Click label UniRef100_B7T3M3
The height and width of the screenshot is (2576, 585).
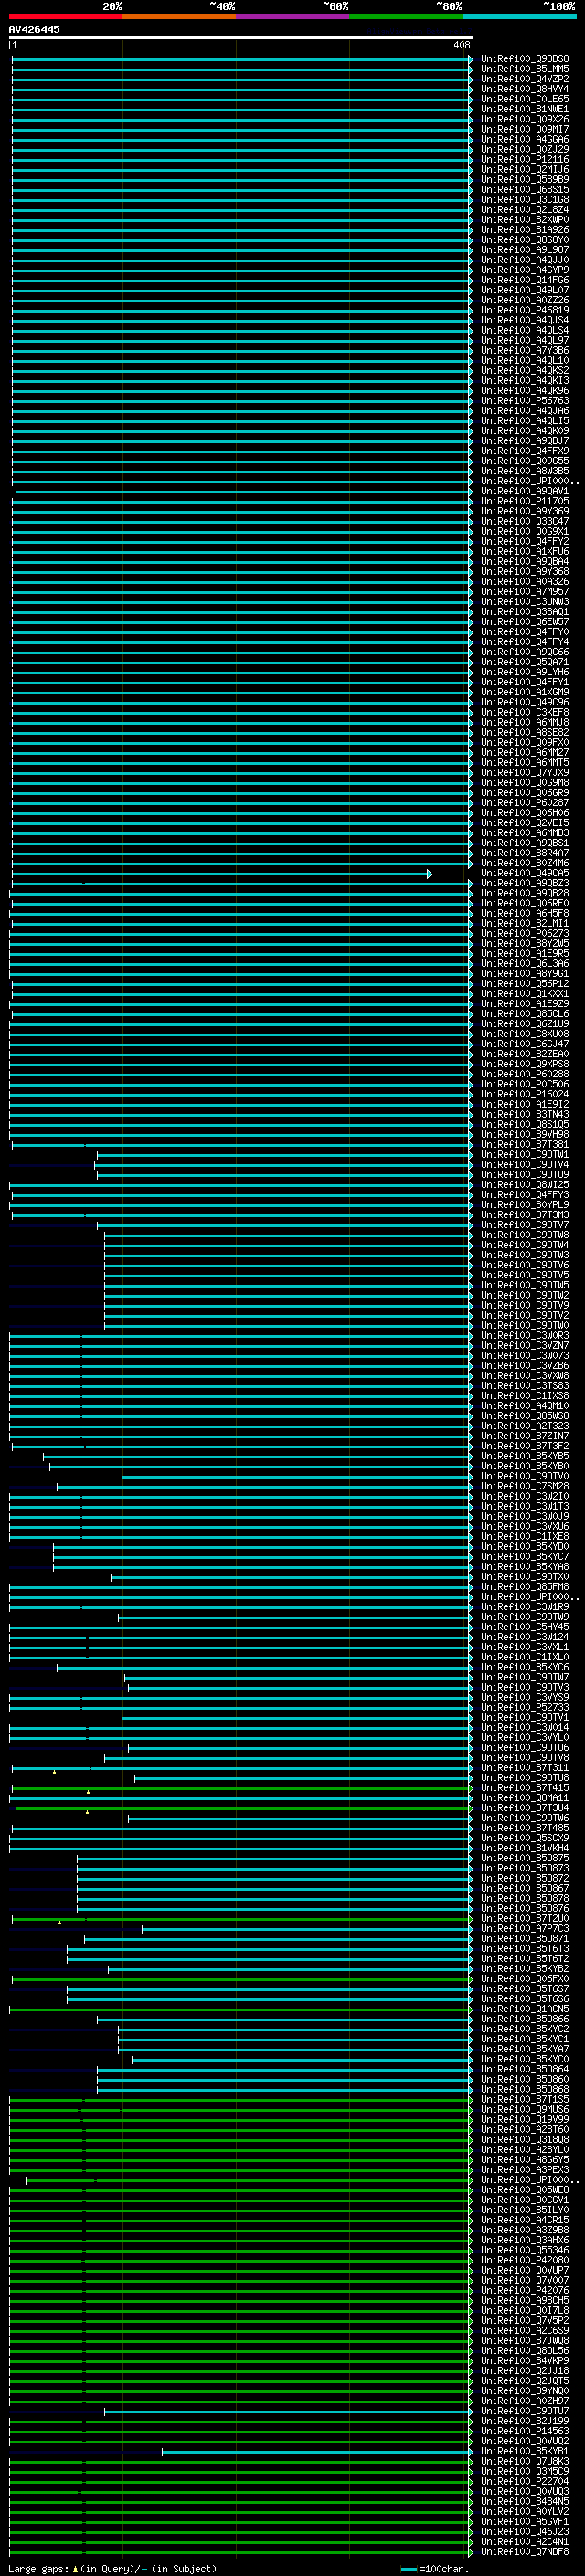525,1215
